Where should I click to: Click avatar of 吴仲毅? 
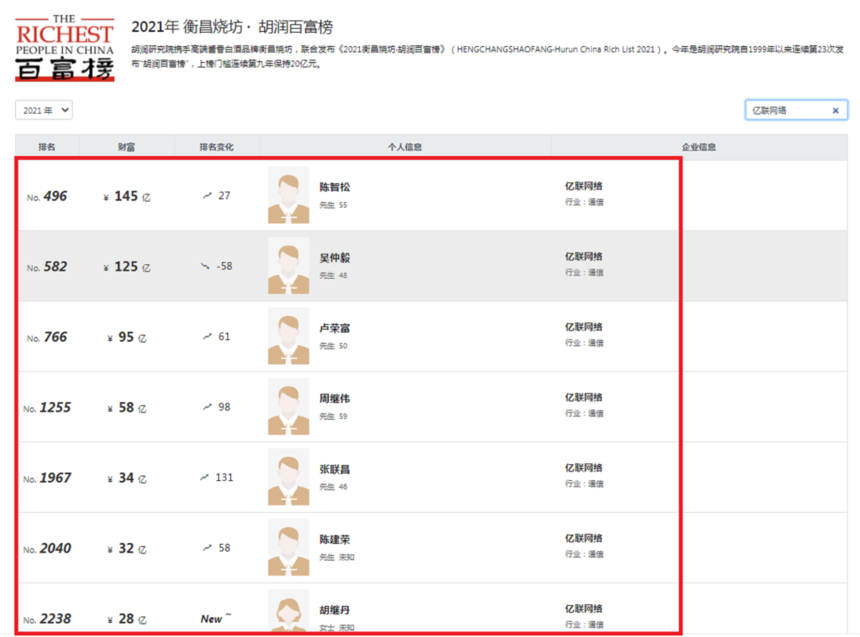(x=288, y=266)
